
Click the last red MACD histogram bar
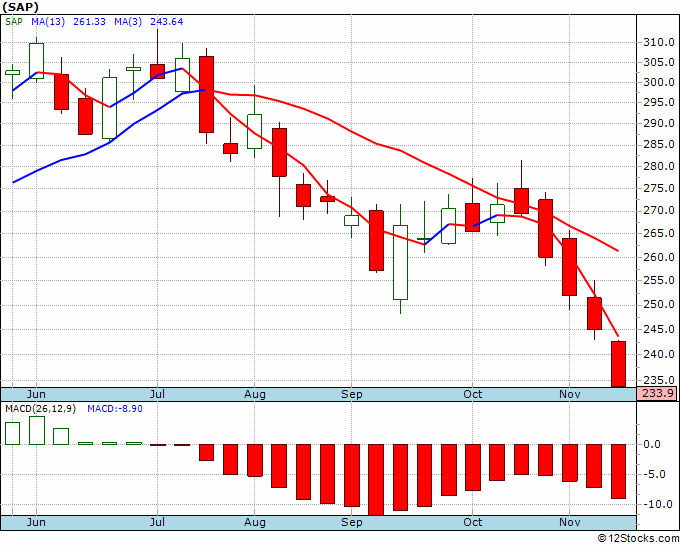pyautogui.click(x=618, y=471)
